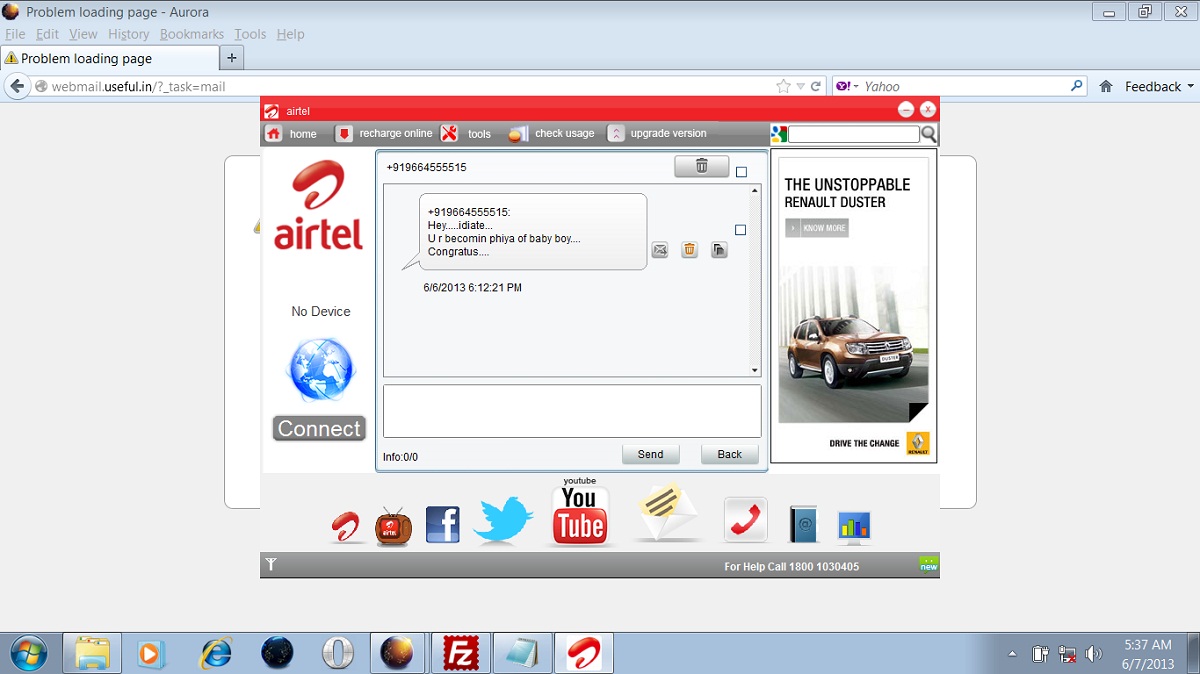Open the usage statistics chart icon
Viewport: 1200px width, 674px height.
[x=854, y=526]
